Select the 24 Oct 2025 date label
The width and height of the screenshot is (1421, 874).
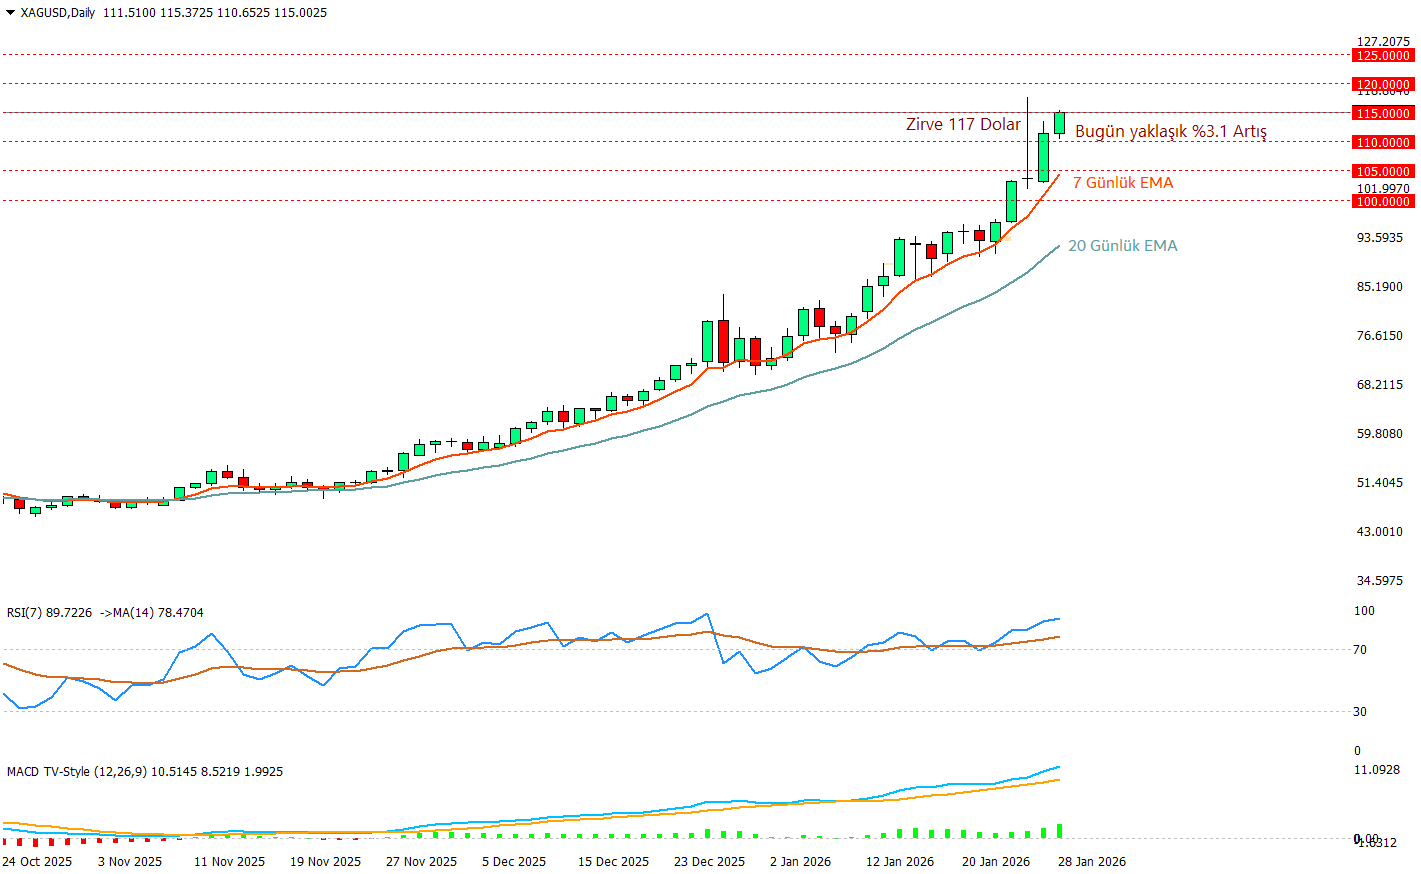tap(37, 862)
